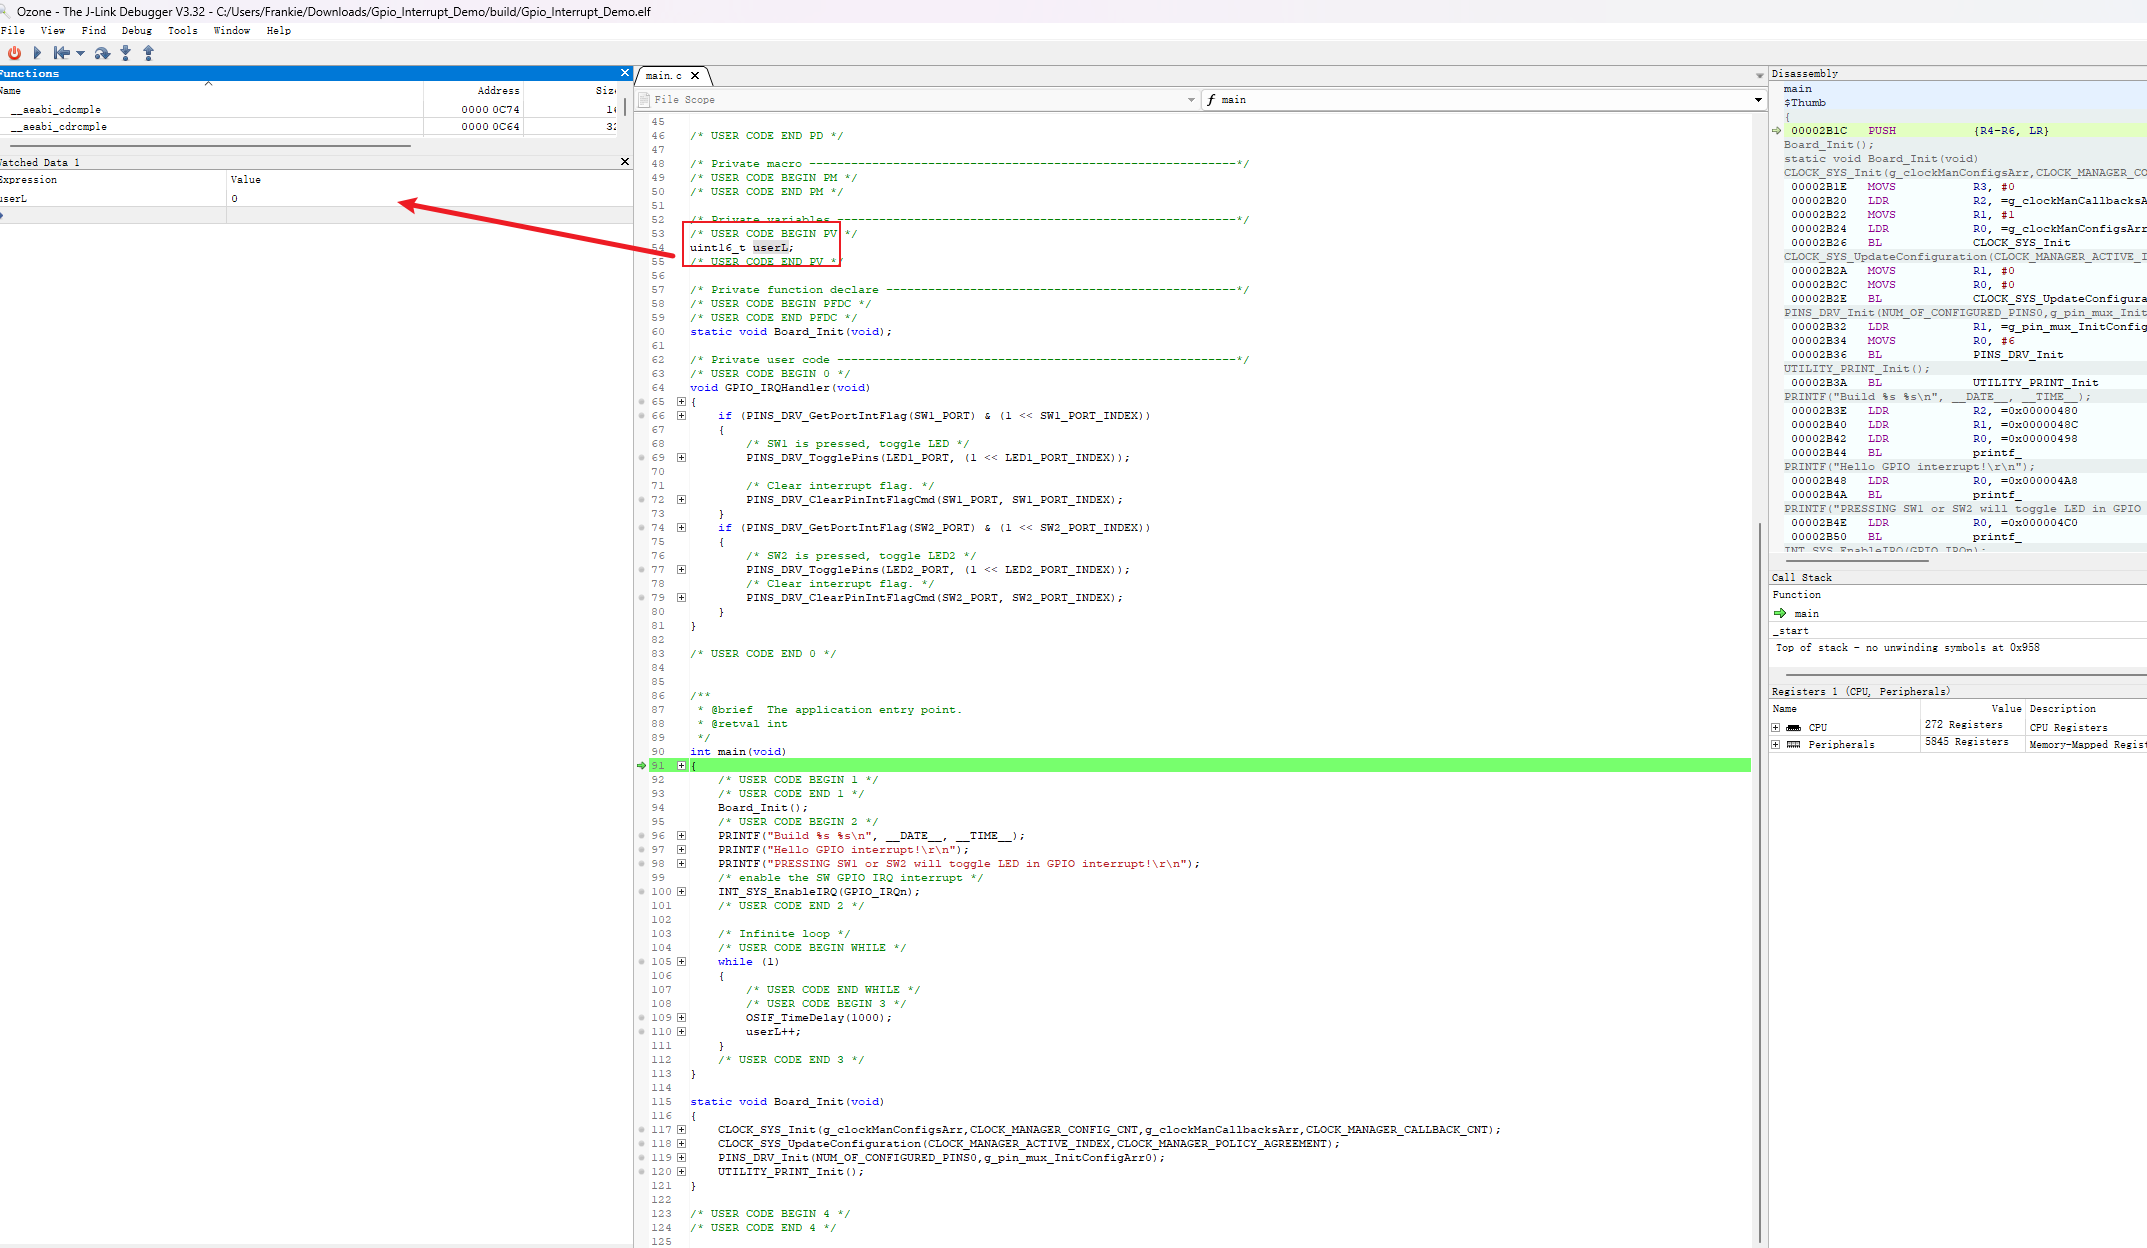Select the main frame in Call Stack
The height and width of the screenshot is (1248, 2147).
[1958, 614]
